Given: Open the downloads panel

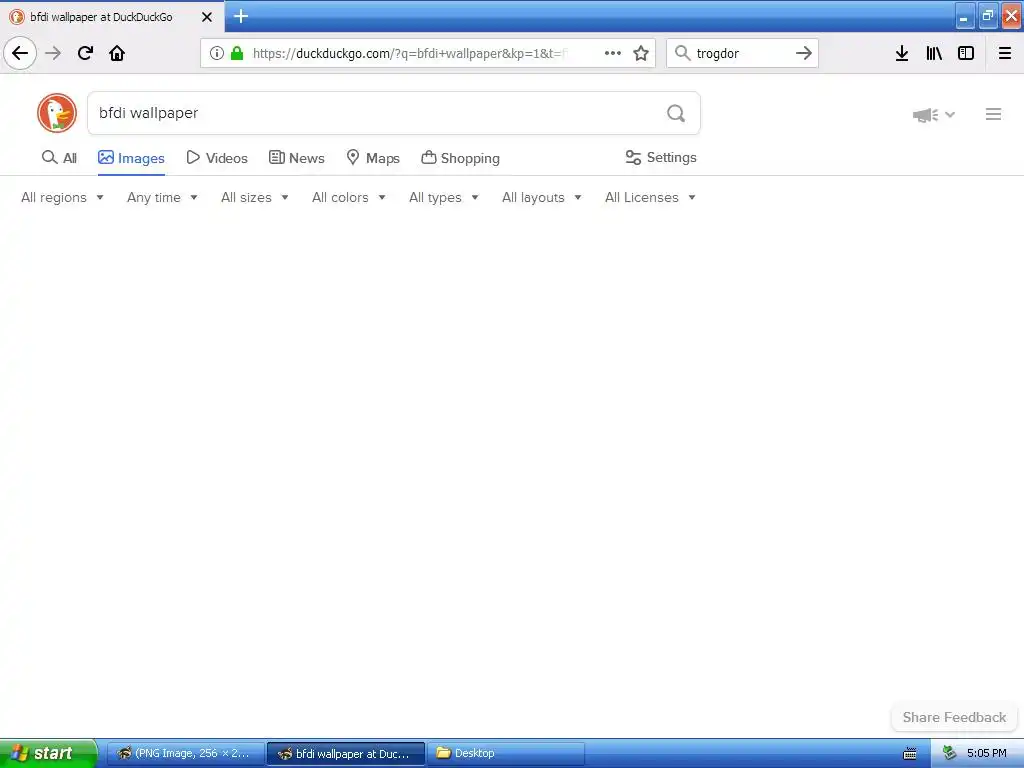Looking at the screenshot, I should 902,53.
